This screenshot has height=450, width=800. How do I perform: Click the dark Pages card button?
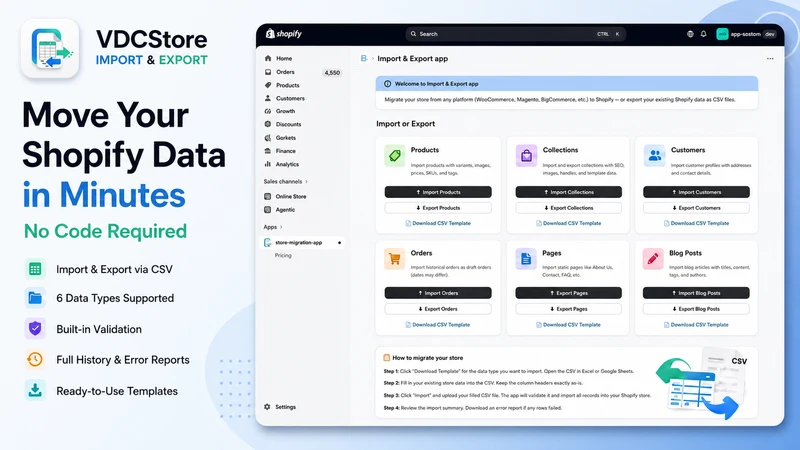pyautogui.click(x=568, y=293)
